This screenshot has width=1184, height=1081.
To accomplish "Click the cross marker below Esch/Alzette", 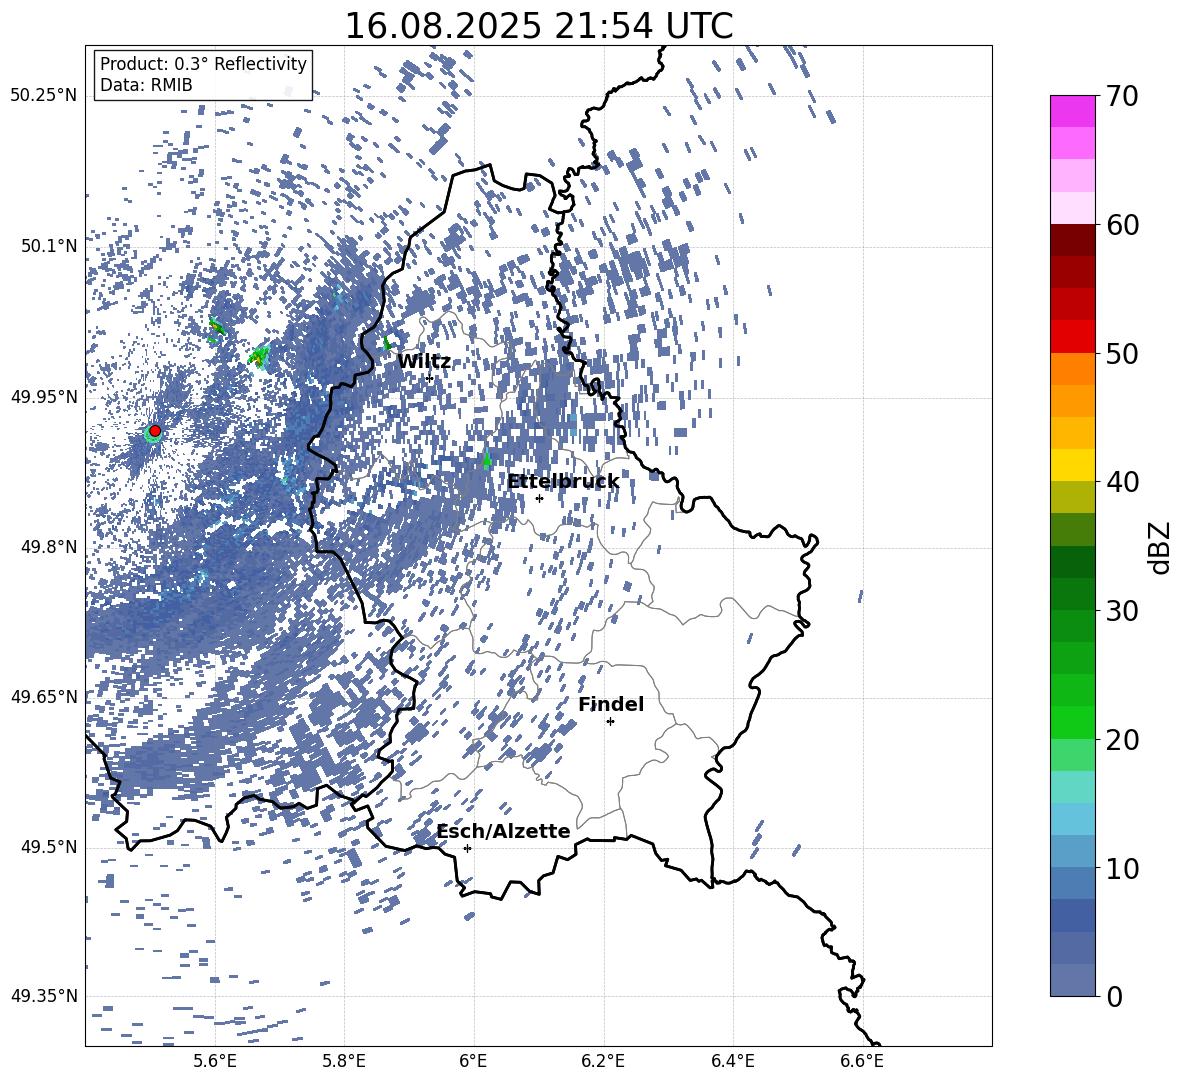I will click(467, 848).
